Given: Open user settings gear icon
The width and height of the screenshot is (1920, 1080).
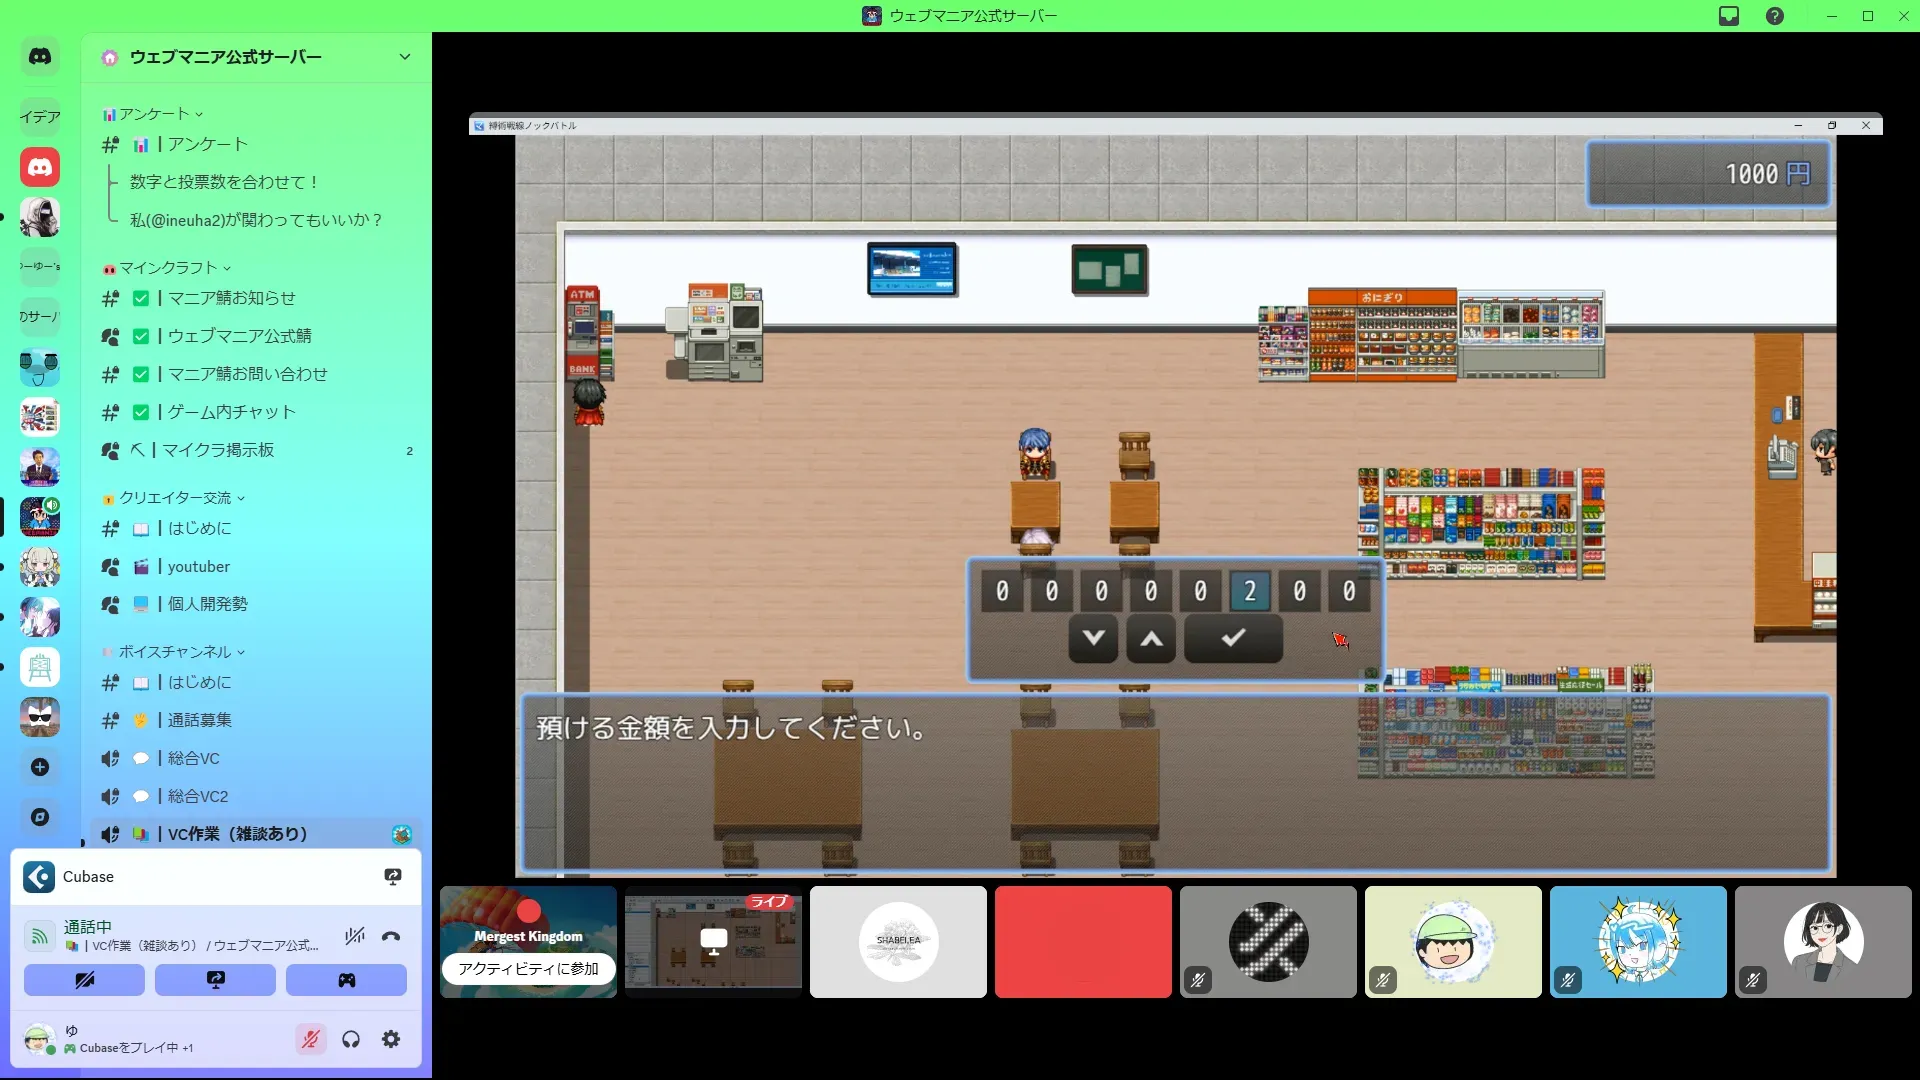Looking at the screenshot, I should (x=391, y=1039).
